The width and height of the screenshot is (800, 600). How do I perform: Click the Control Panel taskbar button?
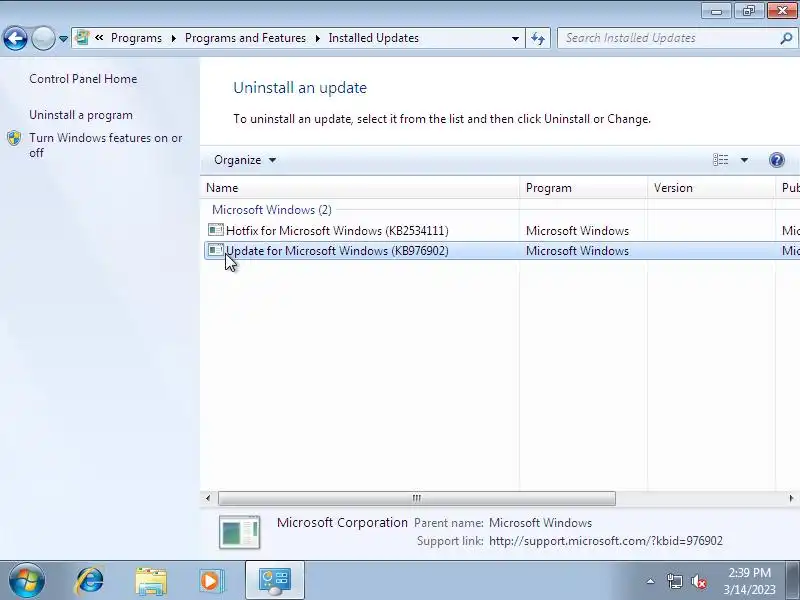[x=275, y=581]
